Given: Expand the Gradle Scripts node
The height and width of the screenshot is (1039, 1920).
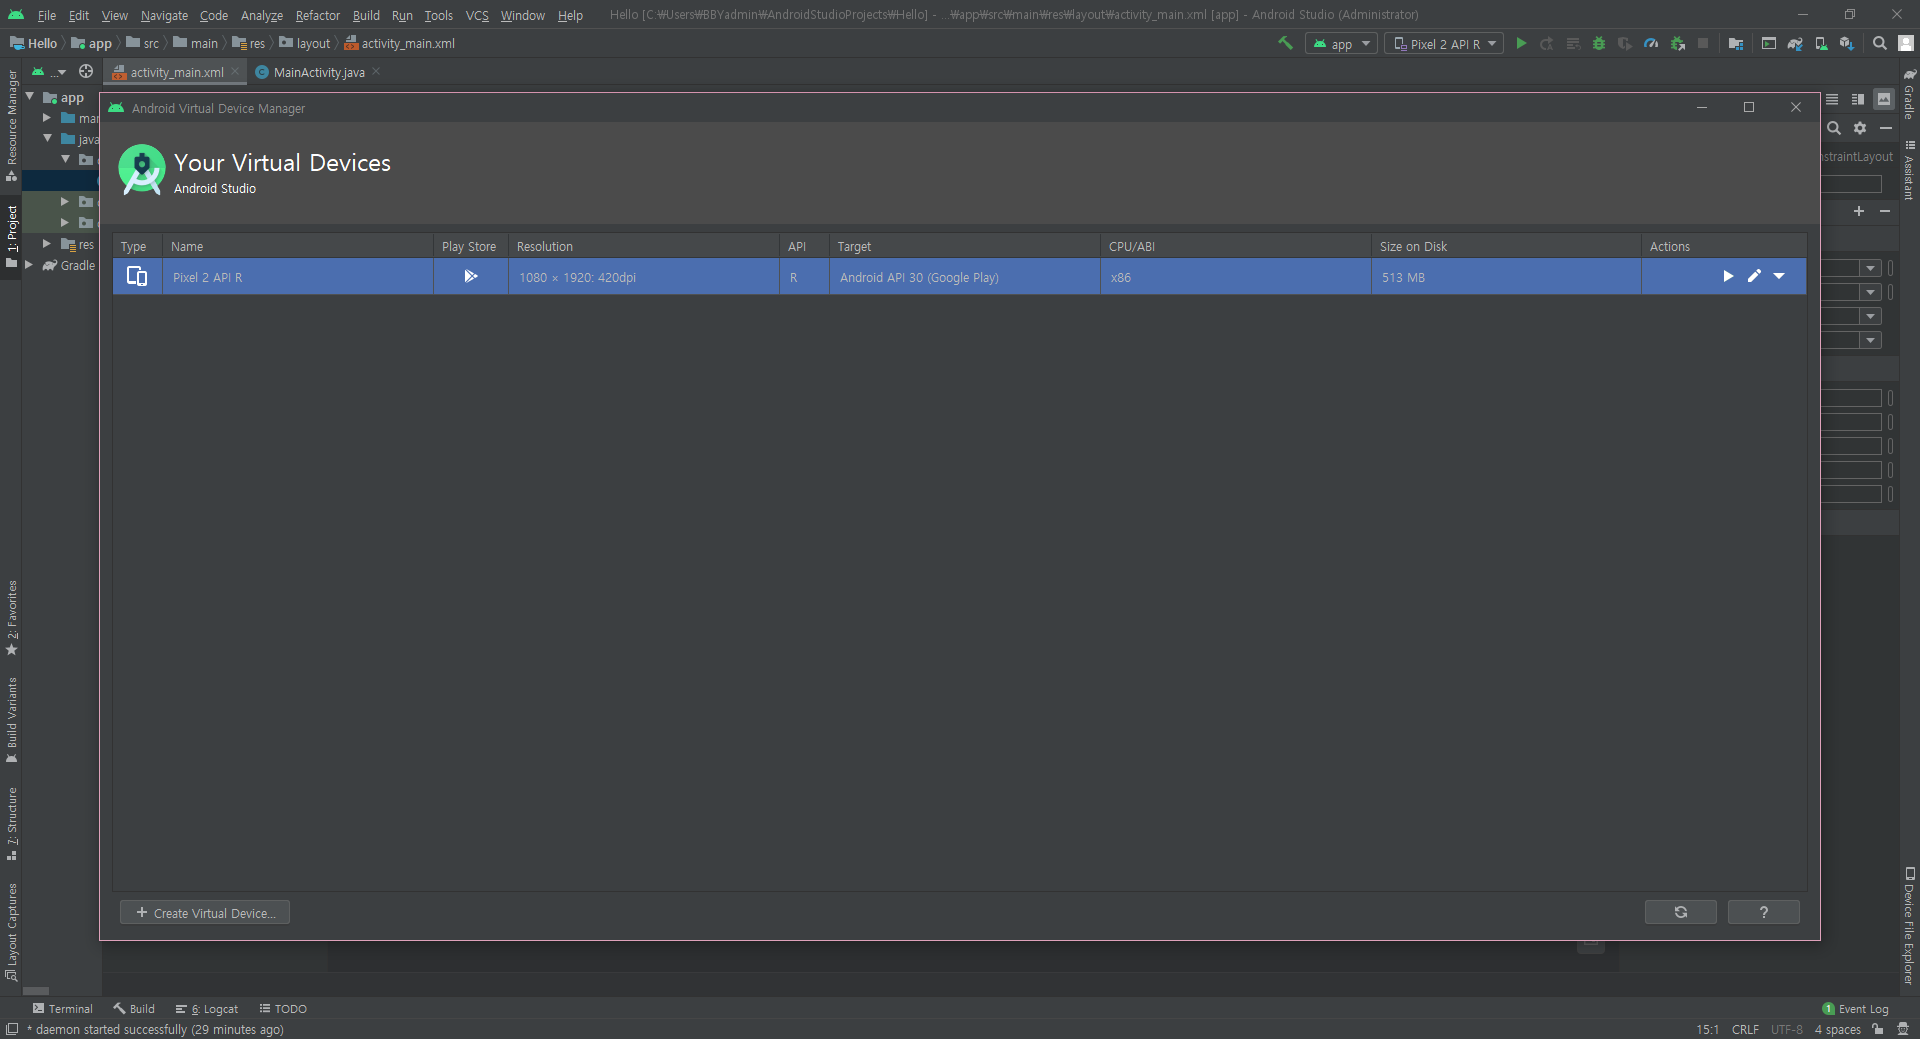Looking at the screenshot, I should tap(29, 265).
